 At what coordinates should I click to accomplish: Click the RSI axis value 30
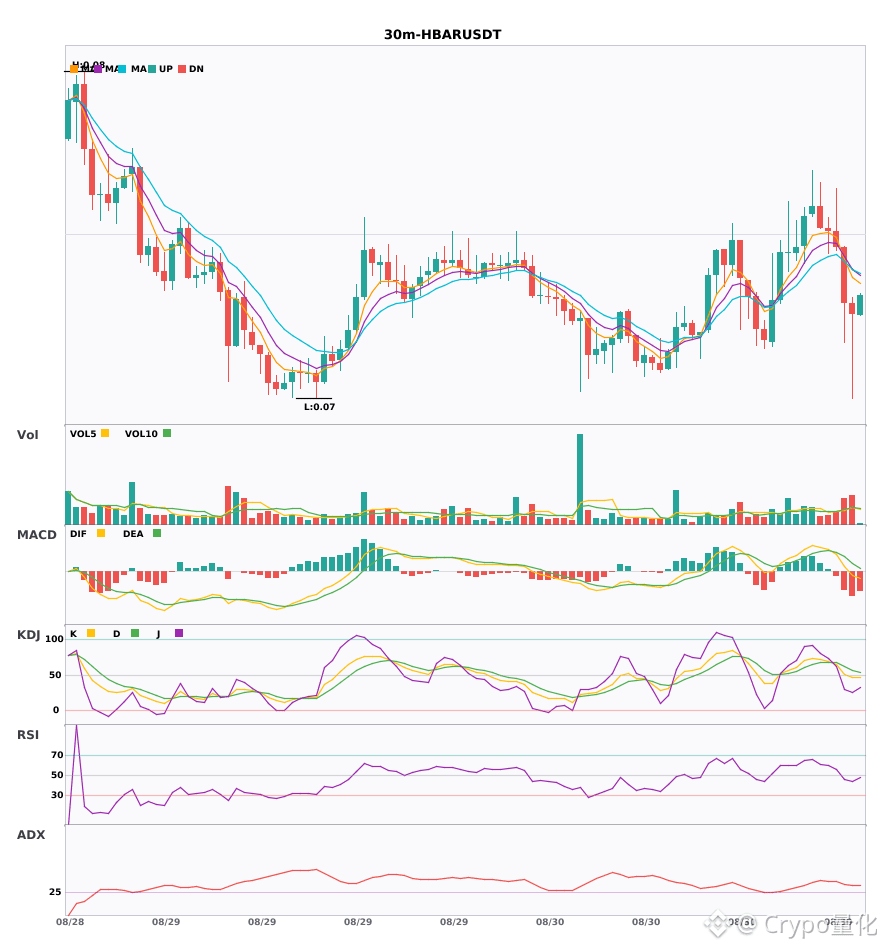(x=58, y=795)
